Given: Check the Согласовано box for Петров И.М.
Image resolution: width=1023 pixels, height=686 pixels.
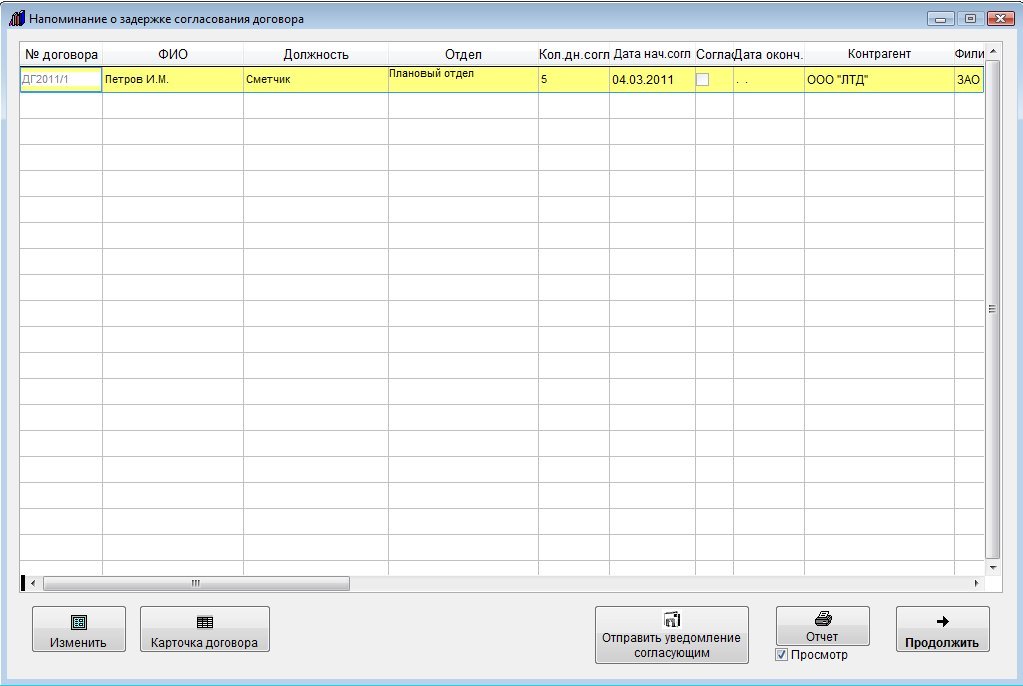Looking at the screenshot, I should [x=703, y=80].
